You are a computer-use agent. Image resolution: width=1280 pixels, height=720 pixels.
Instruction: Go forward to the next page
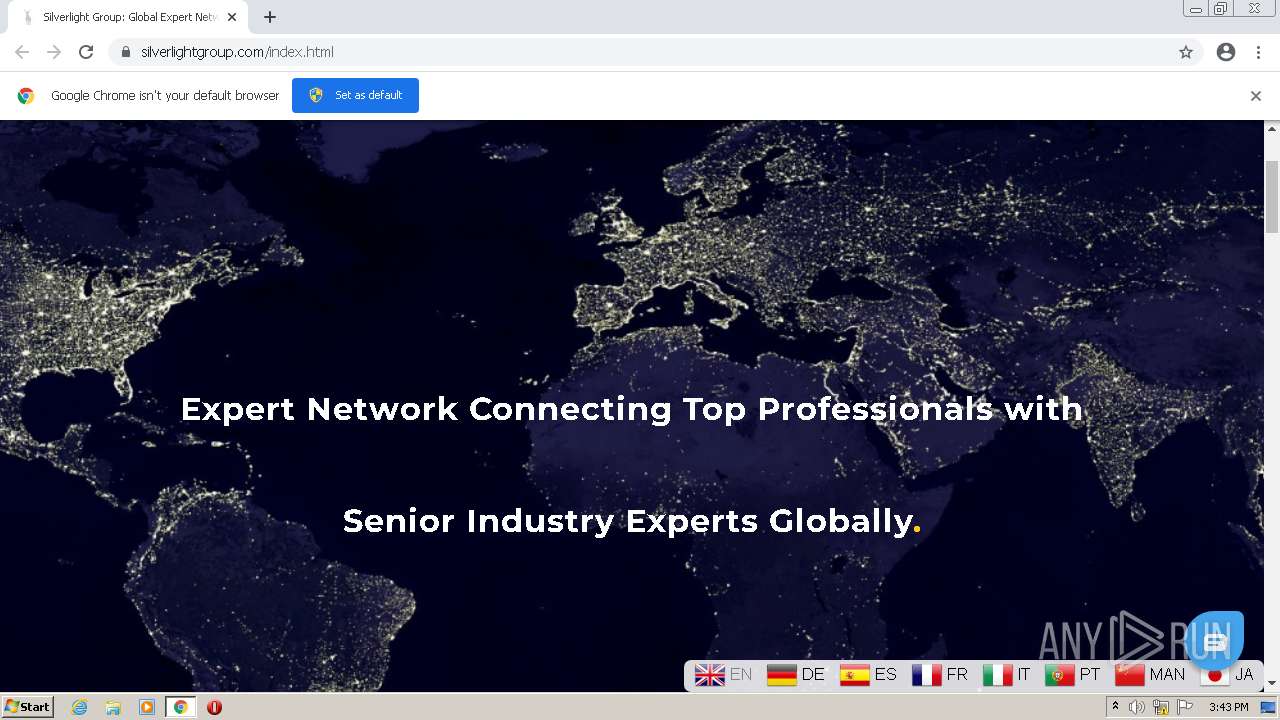point(54,52)
